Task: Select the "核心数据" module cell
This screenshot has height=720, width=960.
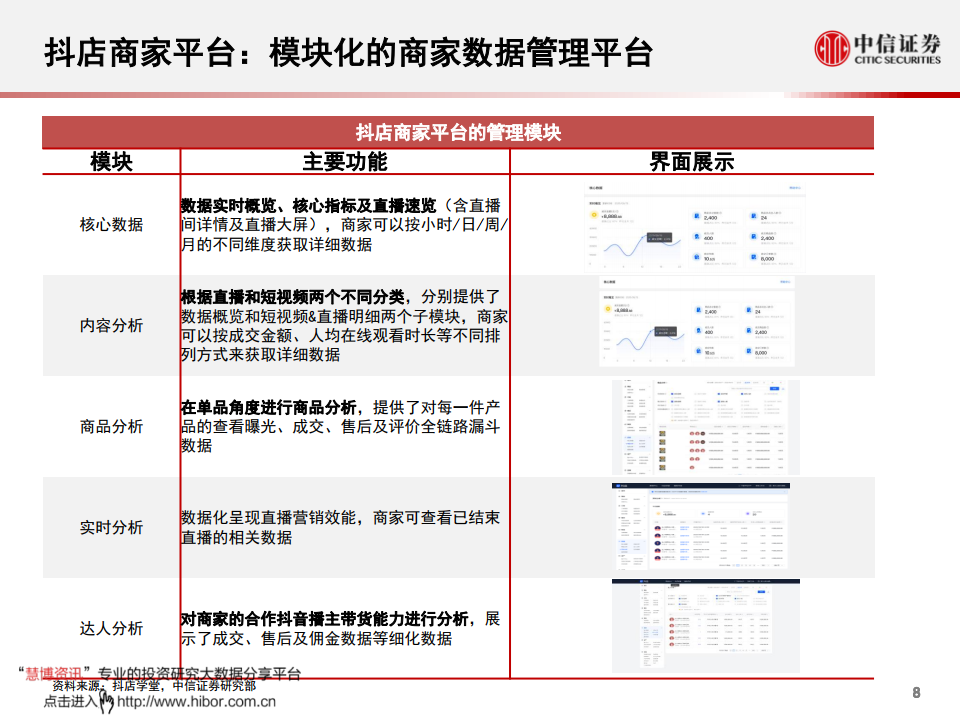Action: [x=111, y=225]
